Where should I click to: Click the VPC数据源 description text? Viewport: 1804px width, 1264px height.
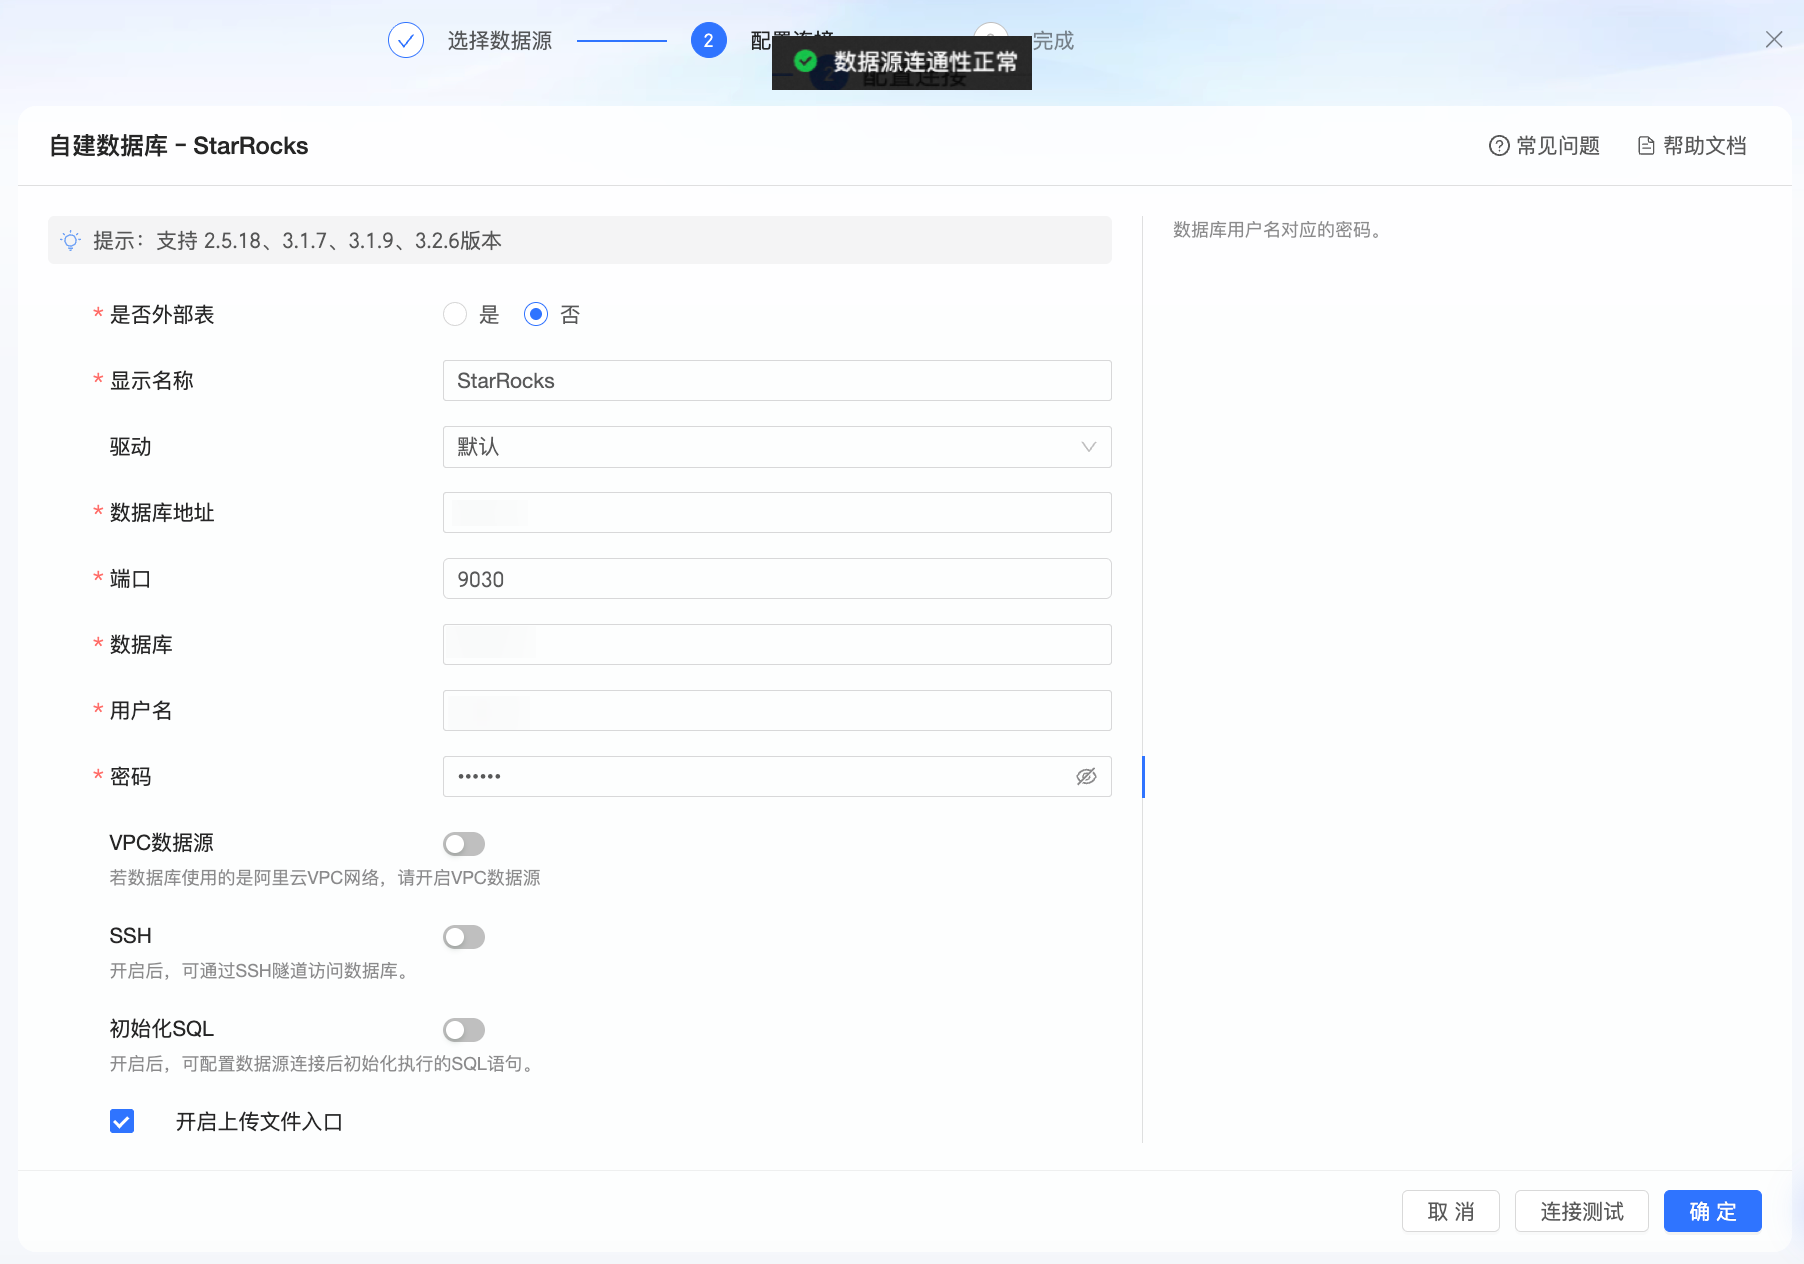pos(325,878)
